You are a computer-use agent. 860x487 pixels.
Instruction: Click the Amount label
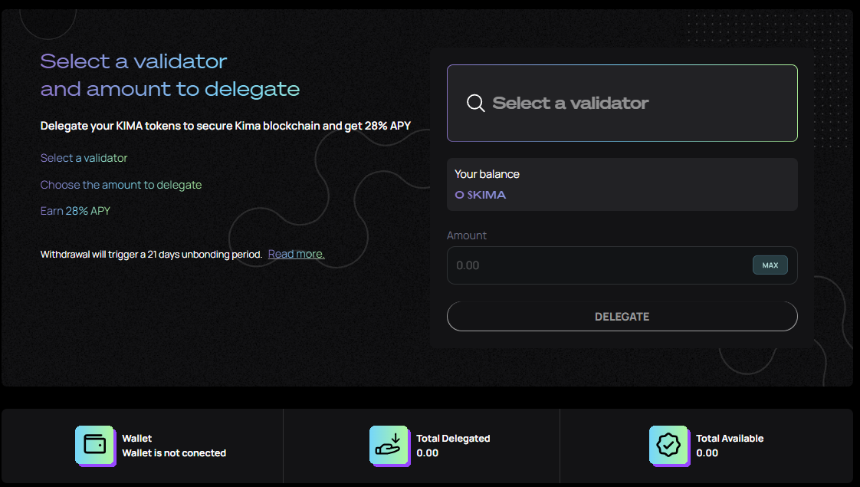[x=467, y=235]
